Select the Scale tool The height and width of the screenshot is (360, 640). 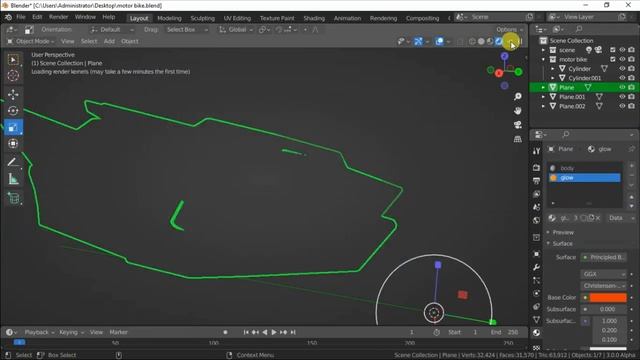pos(13,127)
